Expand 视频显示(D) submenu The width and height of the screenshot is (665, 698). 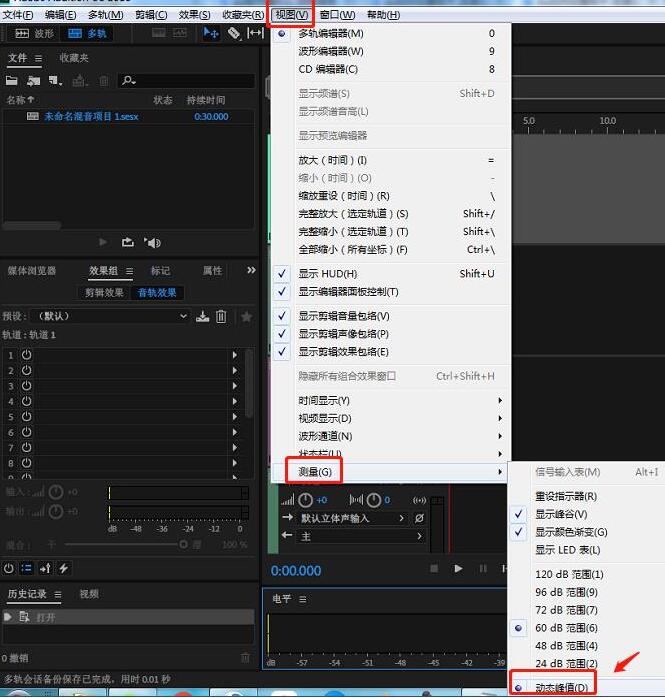392,418
